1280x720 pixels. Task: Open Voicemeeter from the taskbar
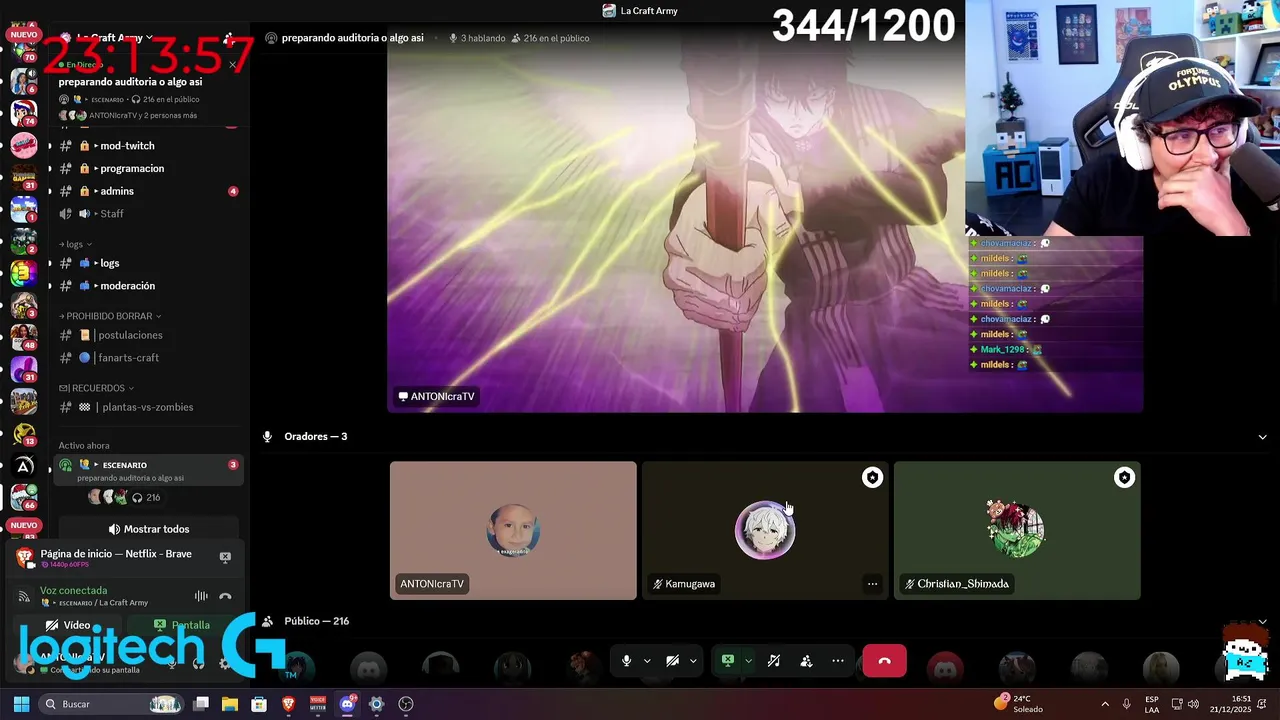pyautogui.click(x=318, y=704)
